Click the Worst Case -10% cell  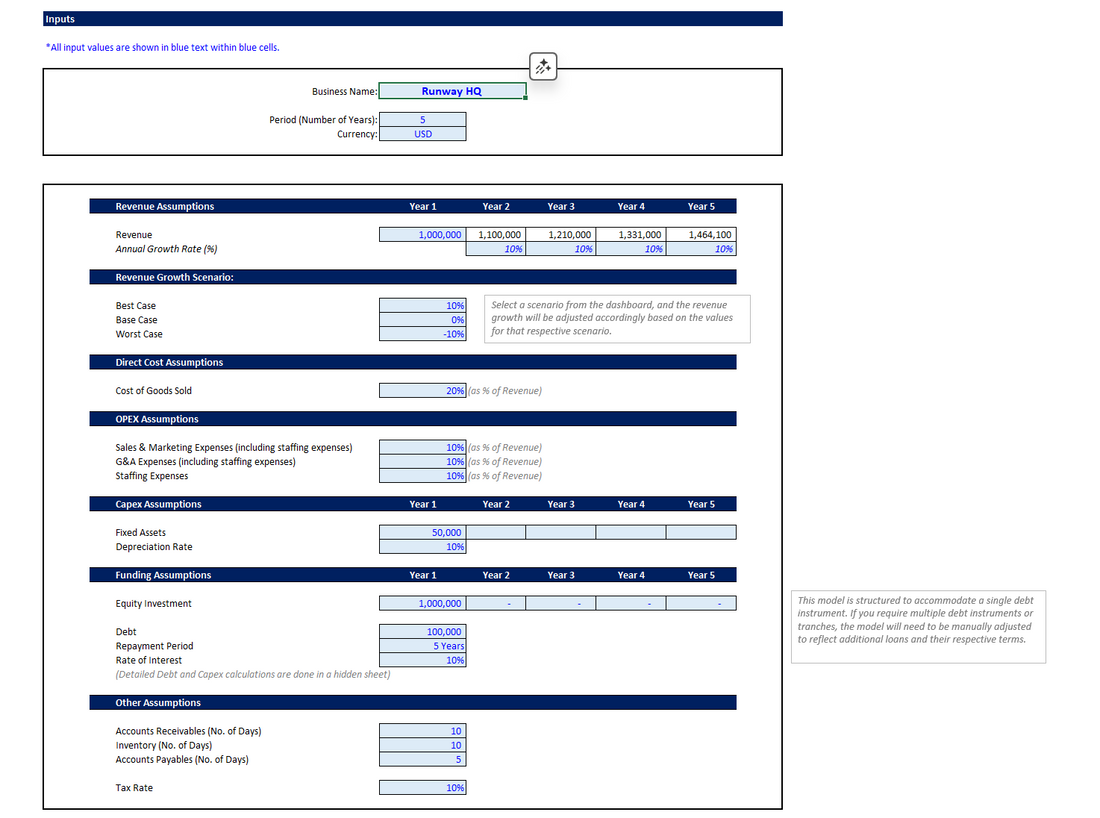[x=422, y=333]
